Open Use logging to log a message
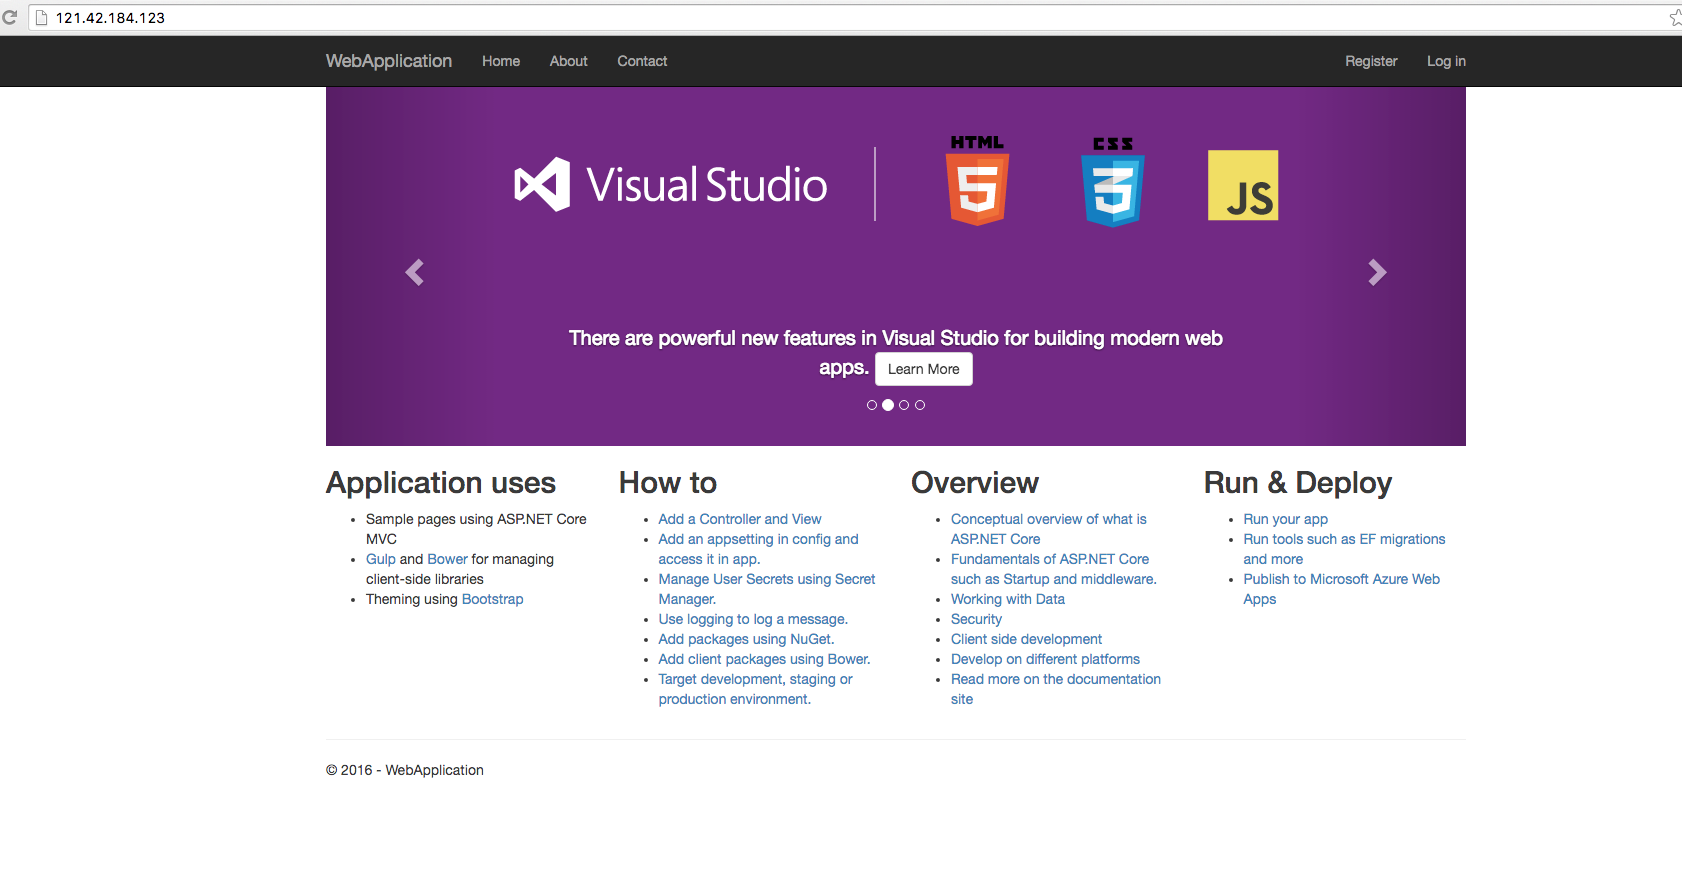1682x878 pixels. (753, 619)
